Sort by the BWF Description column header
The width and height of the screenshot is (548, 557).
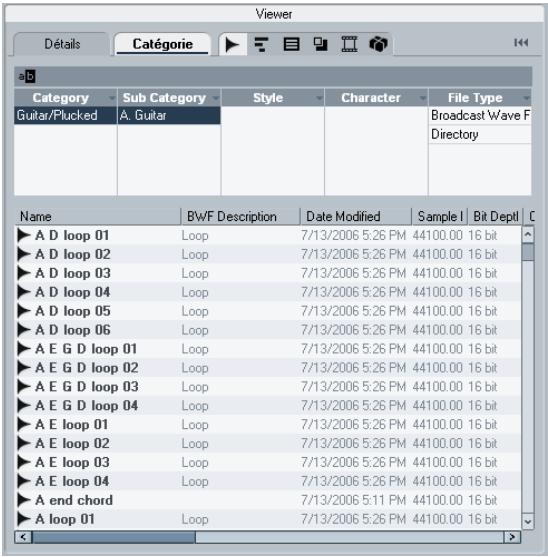click(240, 216)
